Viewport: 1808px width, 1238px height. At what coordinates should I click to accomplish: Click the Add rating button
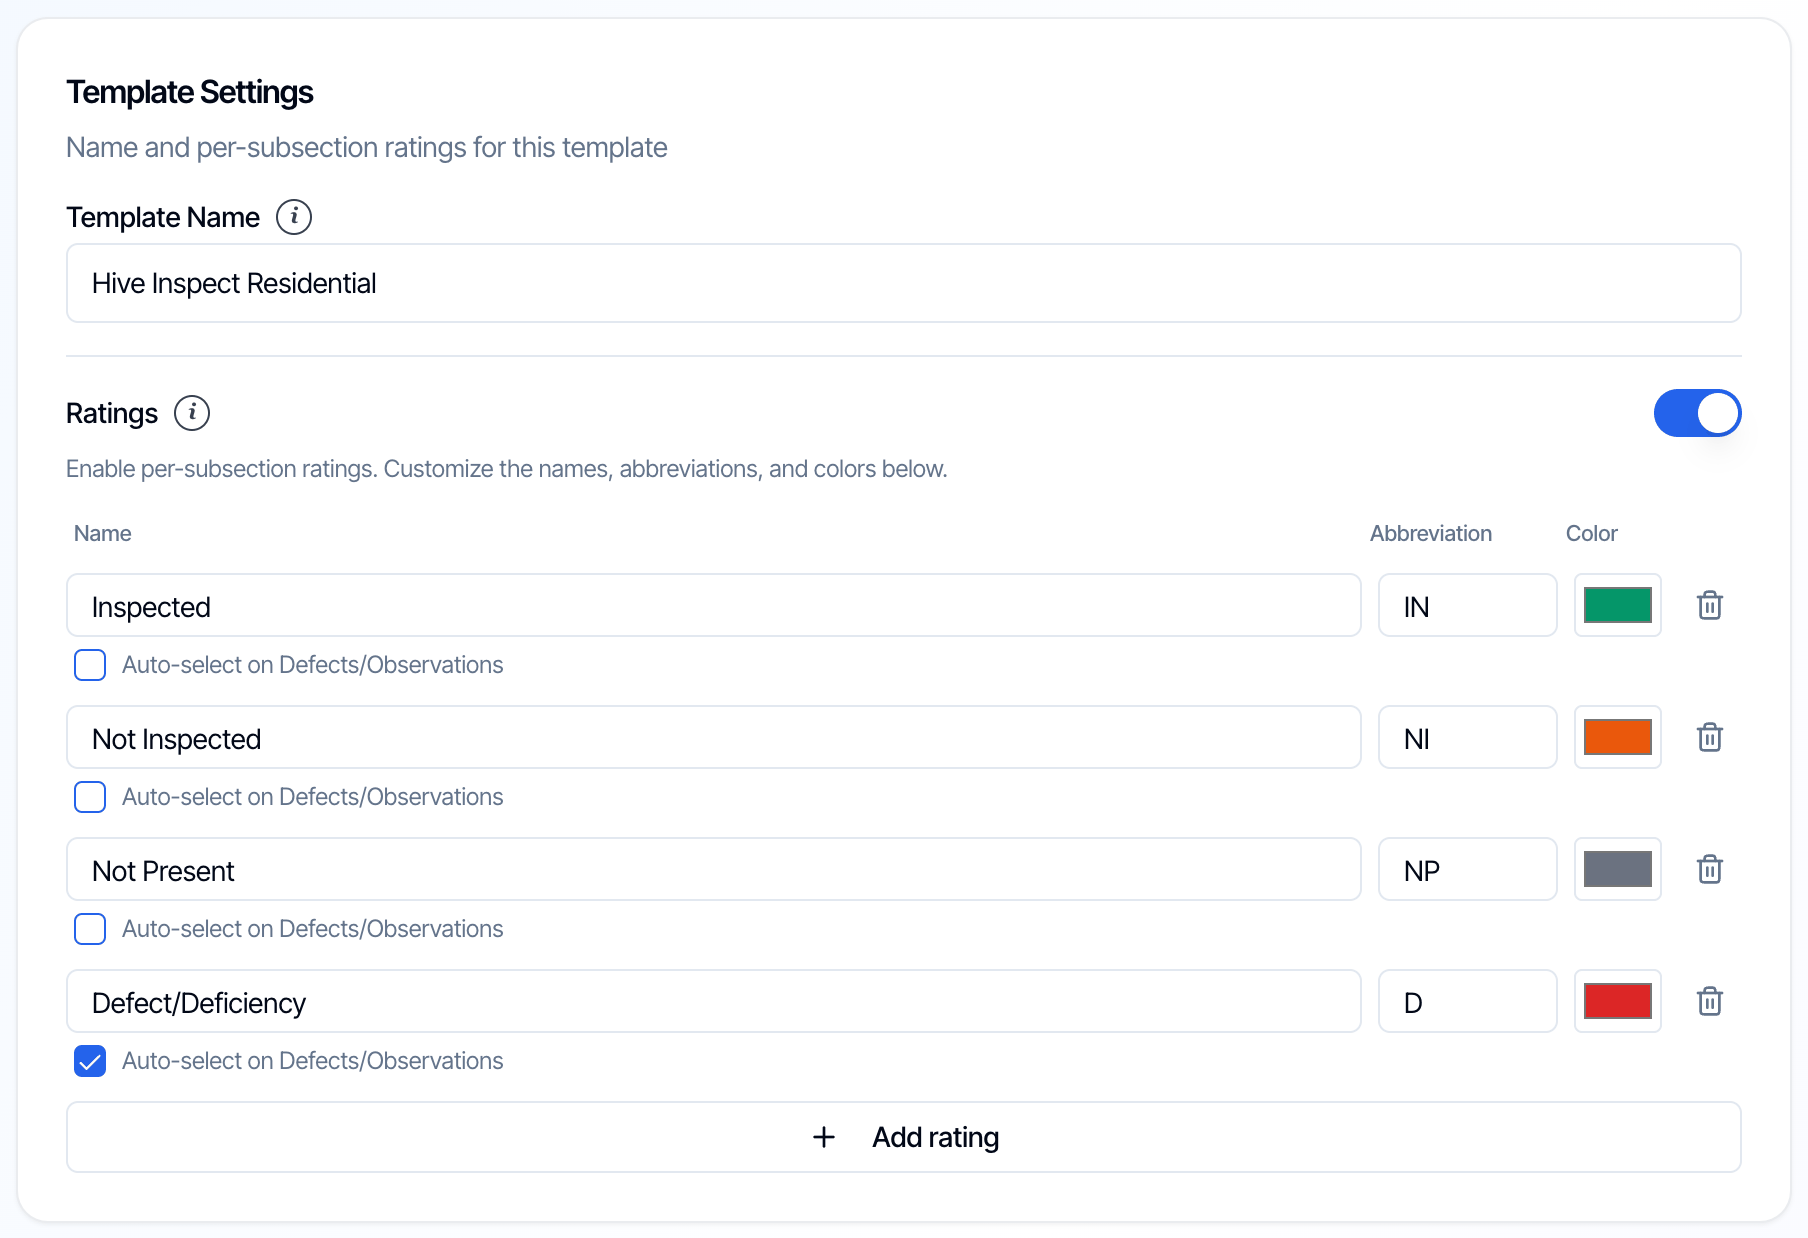[x=904, y=1137]
